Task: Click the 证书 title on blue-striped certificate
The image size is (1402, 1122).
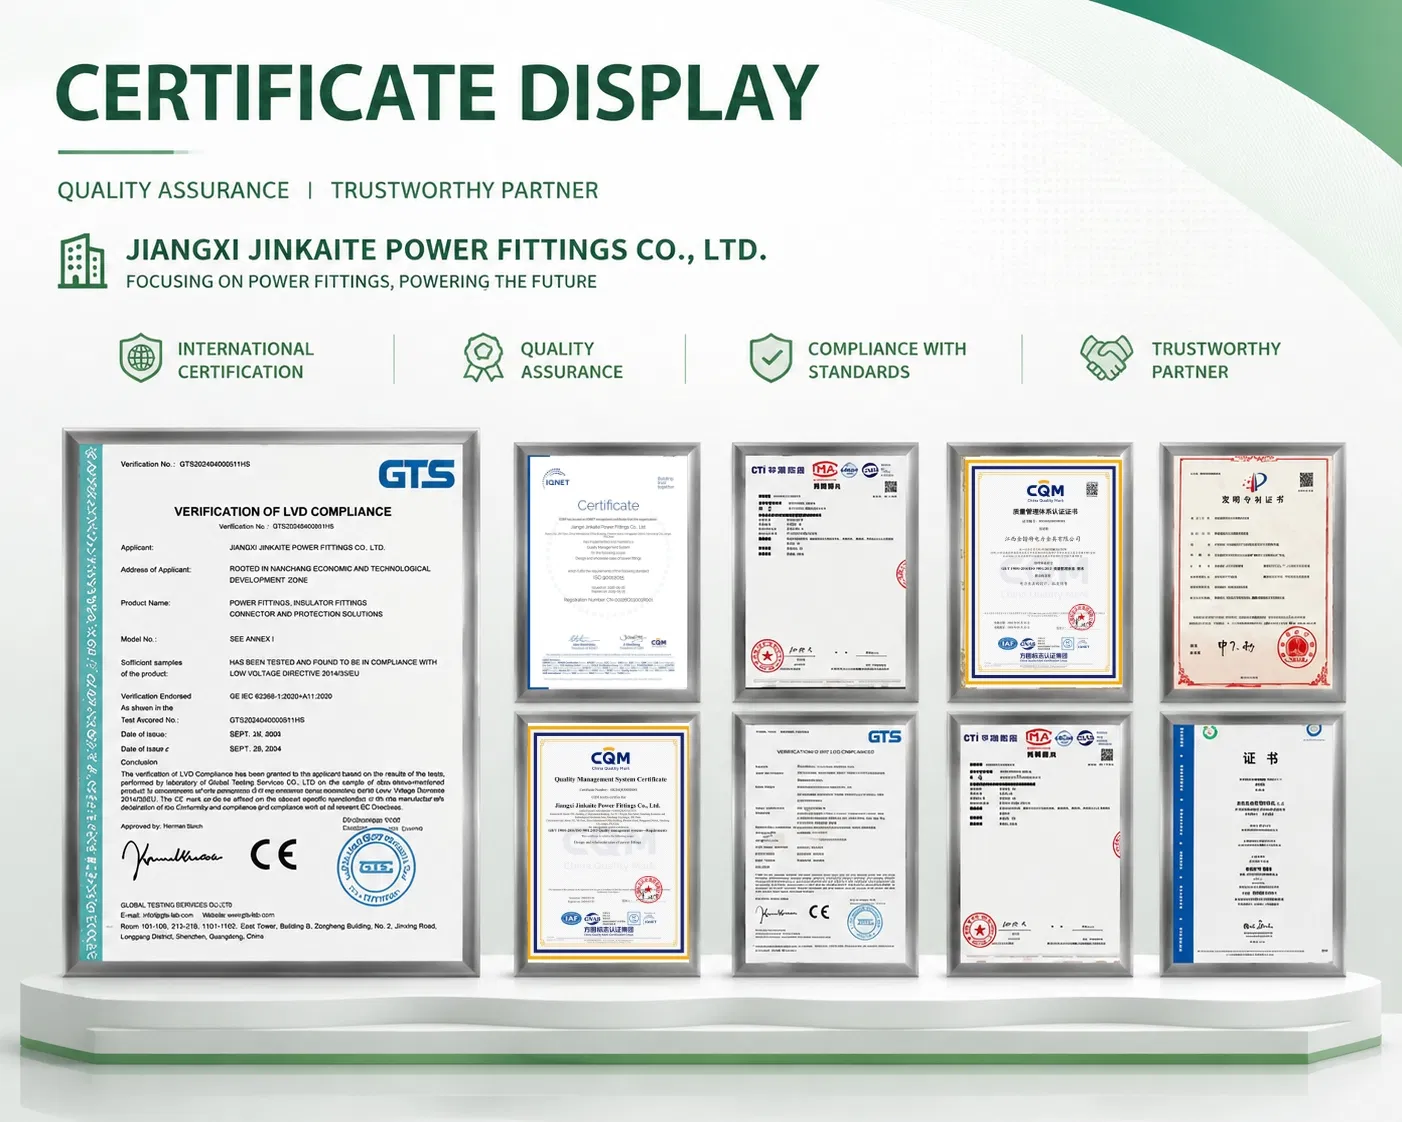Action: click(1260, 758)
